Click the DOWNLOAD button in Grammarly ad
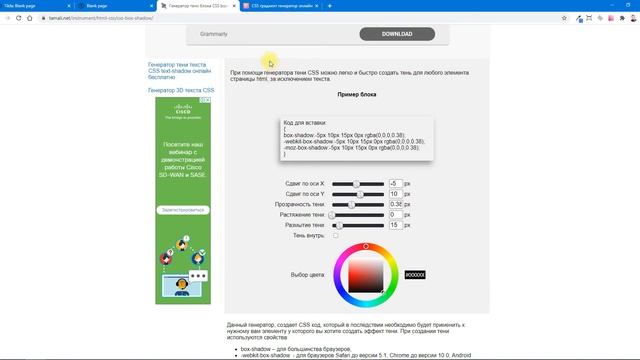Viewport: 640px width, 360px height. (397, 34)
